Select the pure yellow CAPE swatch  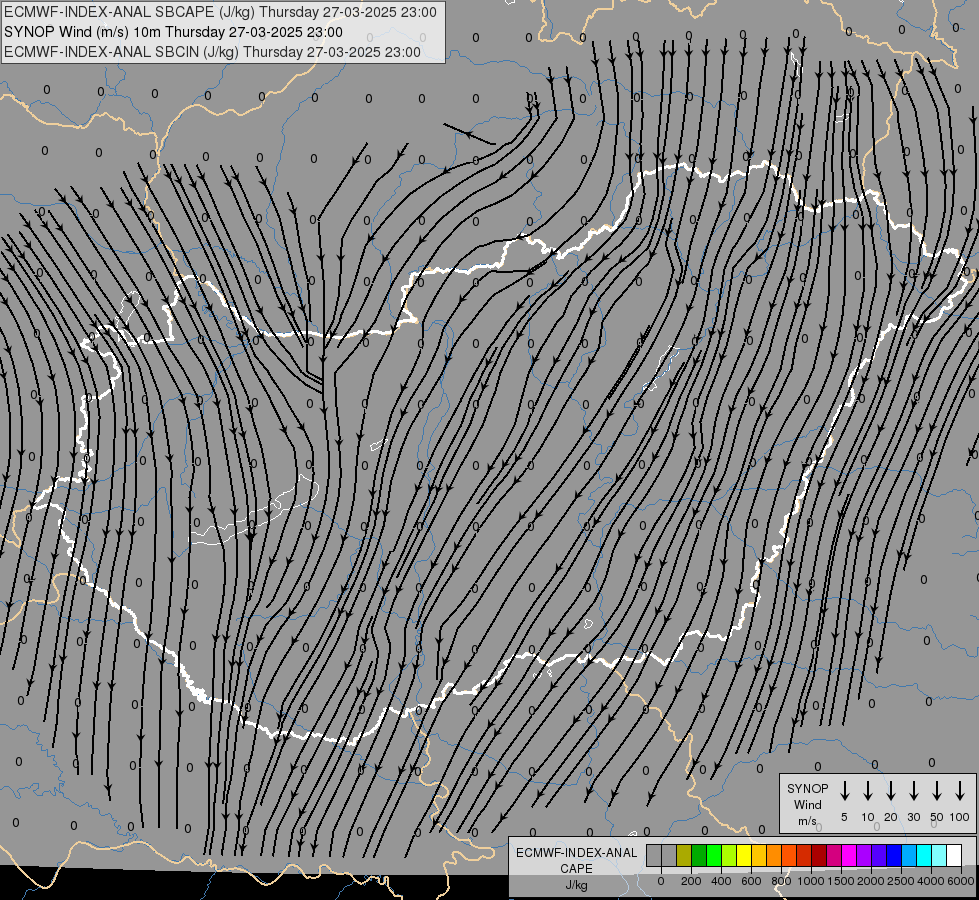(x=744, y=855)
